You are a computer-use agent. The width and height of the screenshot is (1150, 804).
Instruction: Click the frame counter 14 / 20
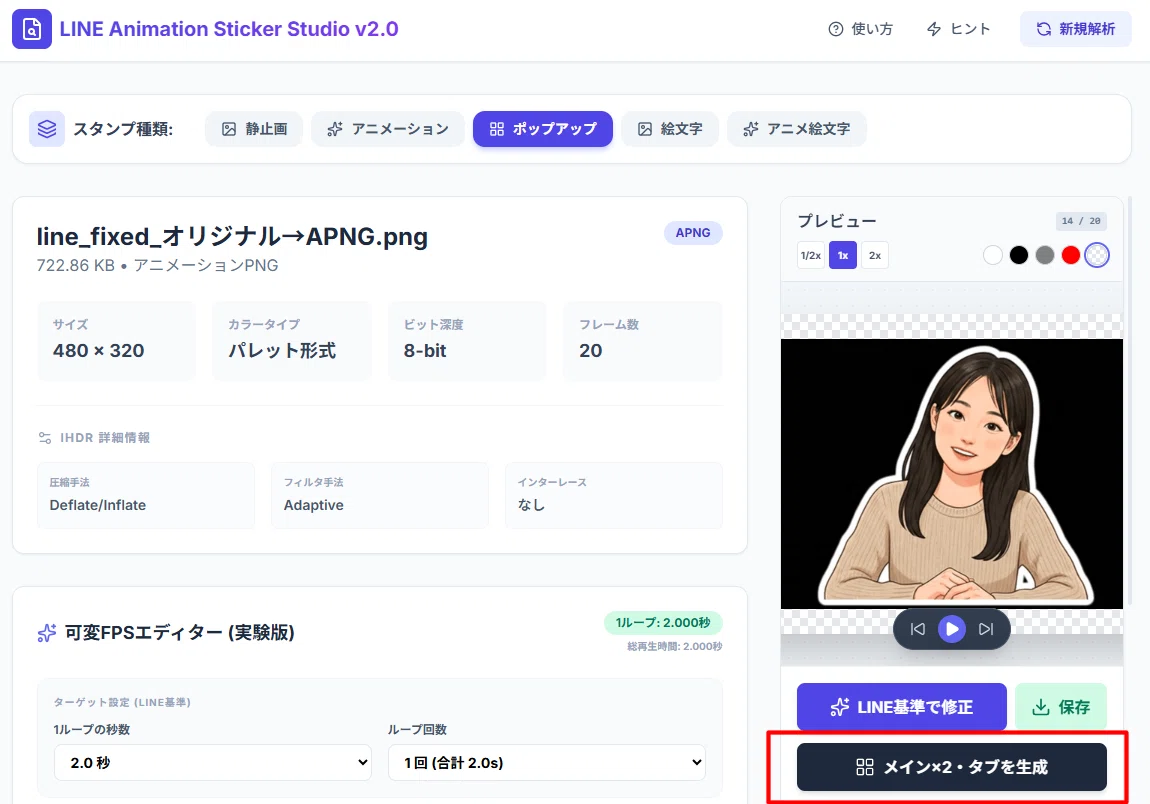(1081, 221)
